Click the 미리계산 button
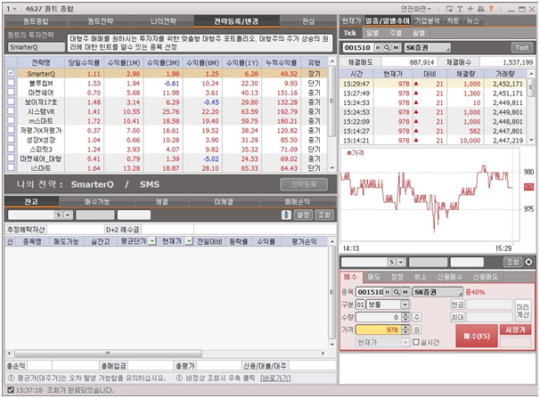Screen dimensions: 540x398 coord(522,311)
